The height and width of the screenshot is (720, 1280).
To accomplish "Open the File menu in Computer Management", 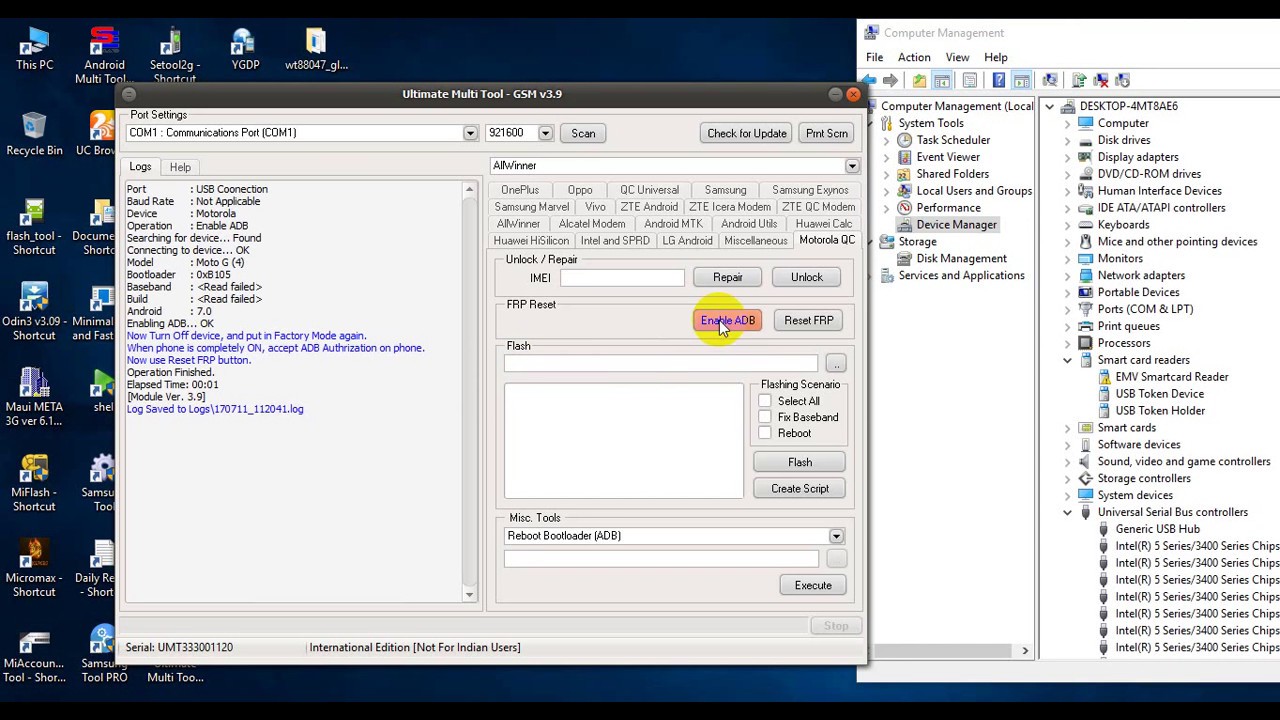I will pos(874,57).
